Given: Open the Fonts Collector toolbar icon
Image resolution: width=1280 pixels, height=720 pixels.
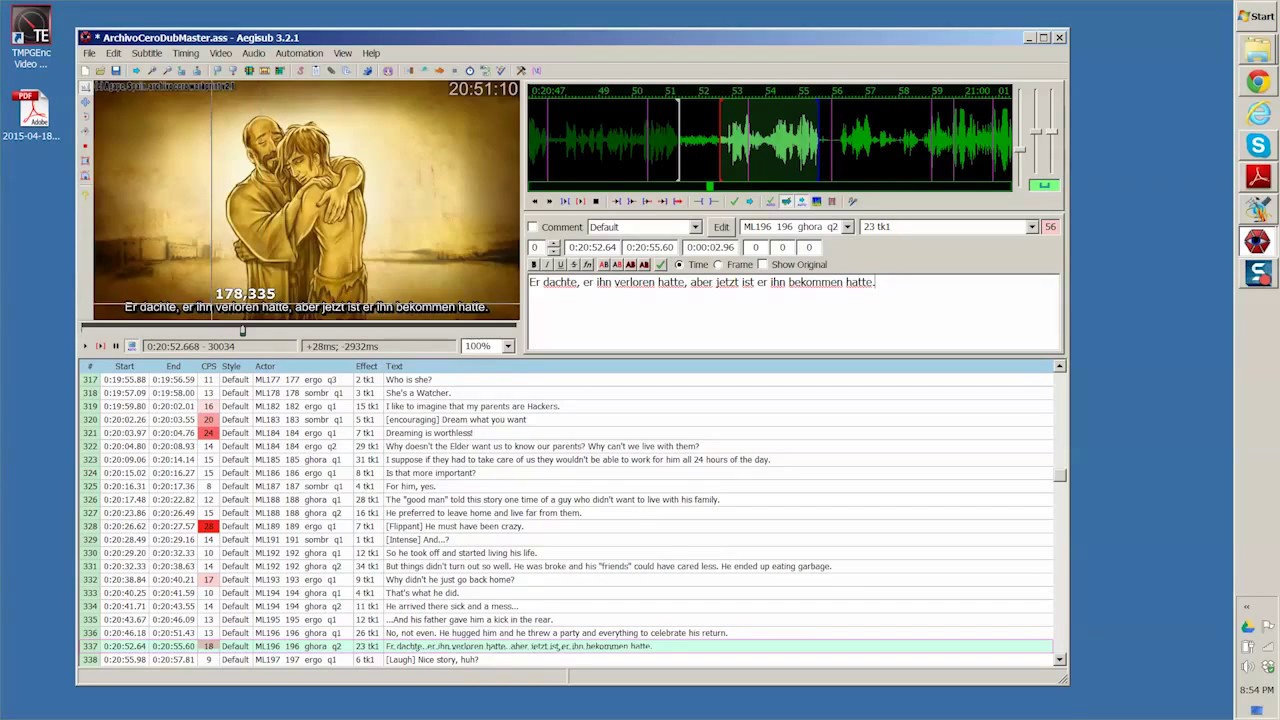Looking at the screenshot, I should point(346,70).
